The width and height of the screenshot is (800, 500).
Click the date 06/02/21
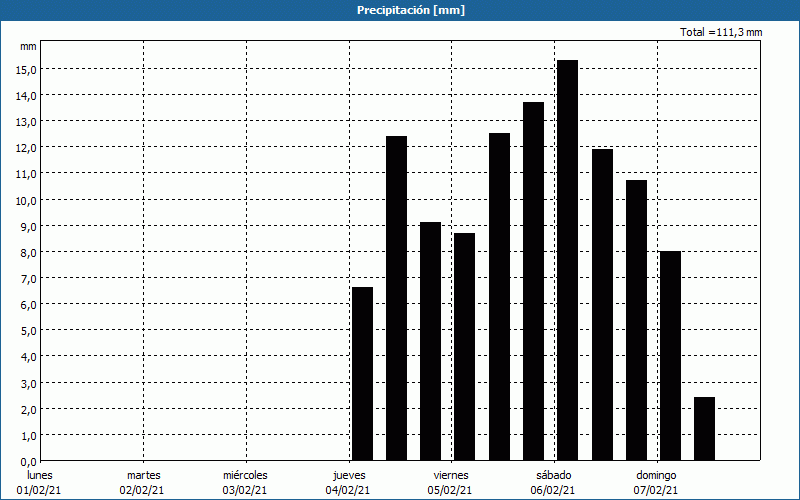click(553, 490)
